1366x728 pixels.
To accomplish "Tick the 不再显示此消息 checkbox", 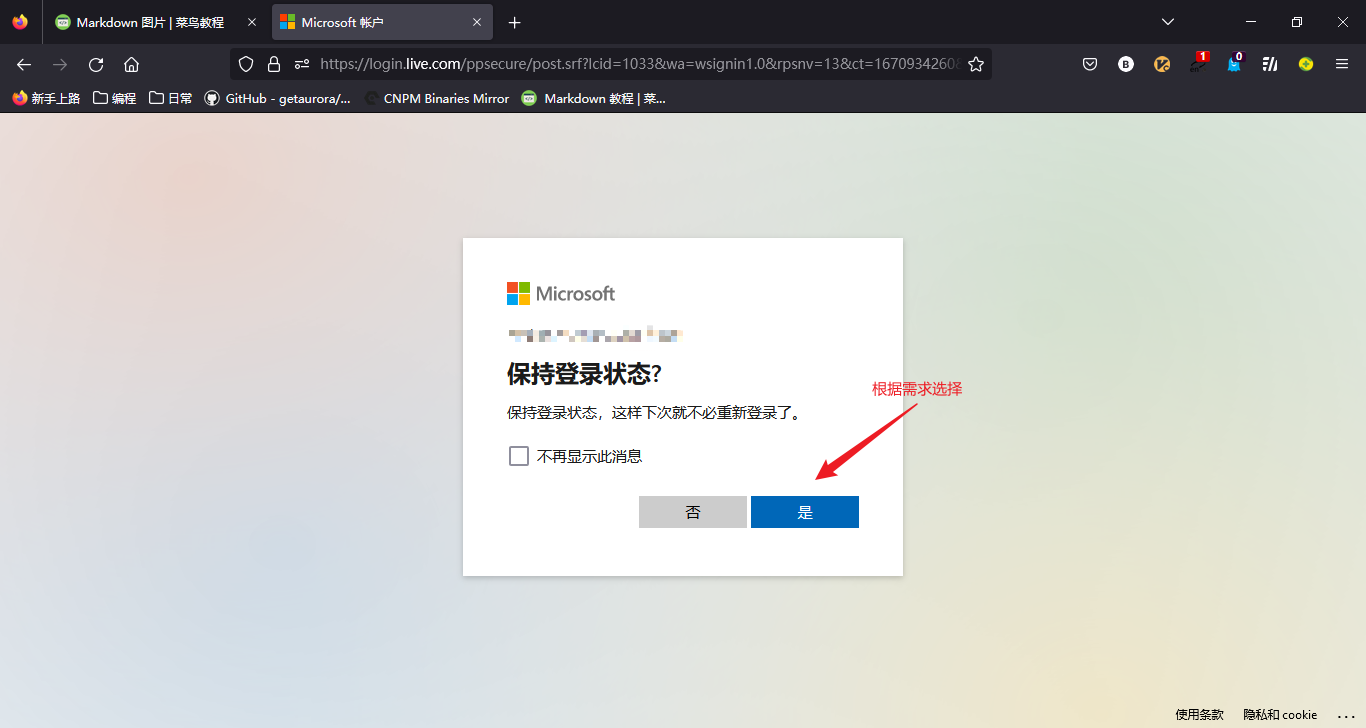I will click(518, 456).
